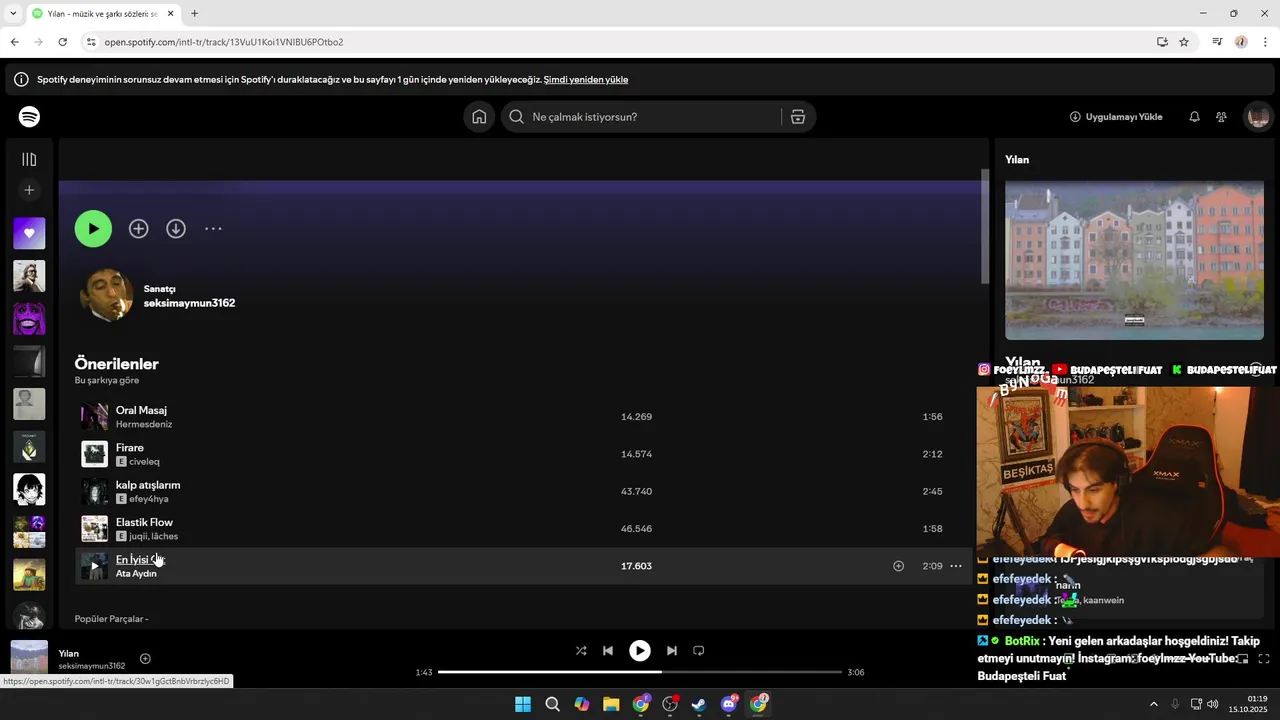
Task: Seek on the playback progress bar
Action: coord(640,672)
